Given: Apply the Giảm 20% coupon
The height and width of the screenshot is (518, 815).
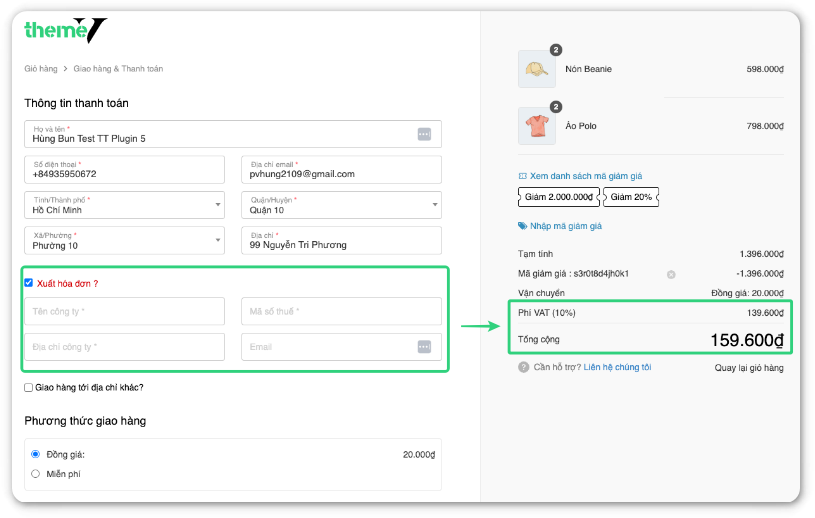Looking at the screenshot, I should point(631,197).
